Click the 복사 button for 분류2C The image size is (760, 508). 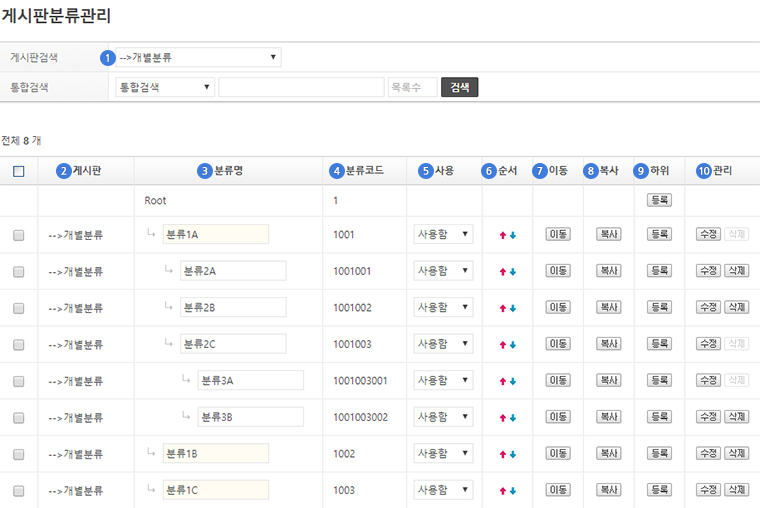[608, 344]
